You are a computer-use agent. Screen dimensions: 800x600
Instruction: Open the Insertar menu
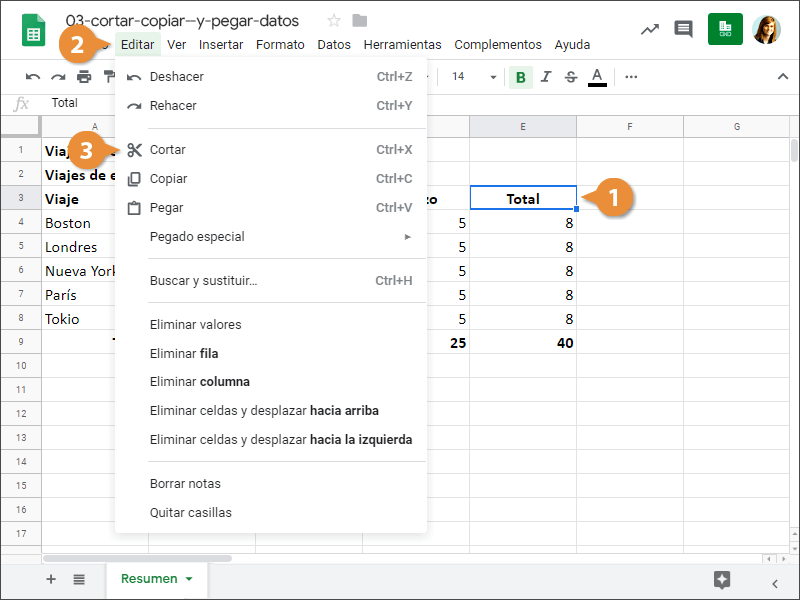221,44
